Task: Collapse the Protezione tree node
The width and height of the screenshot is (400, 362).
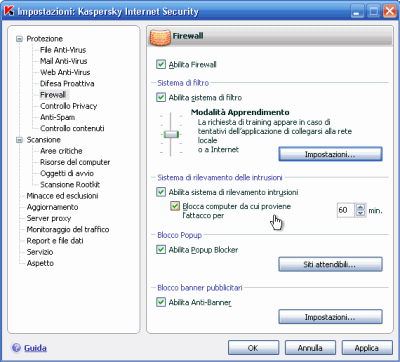Action: (x=19, y=39)
